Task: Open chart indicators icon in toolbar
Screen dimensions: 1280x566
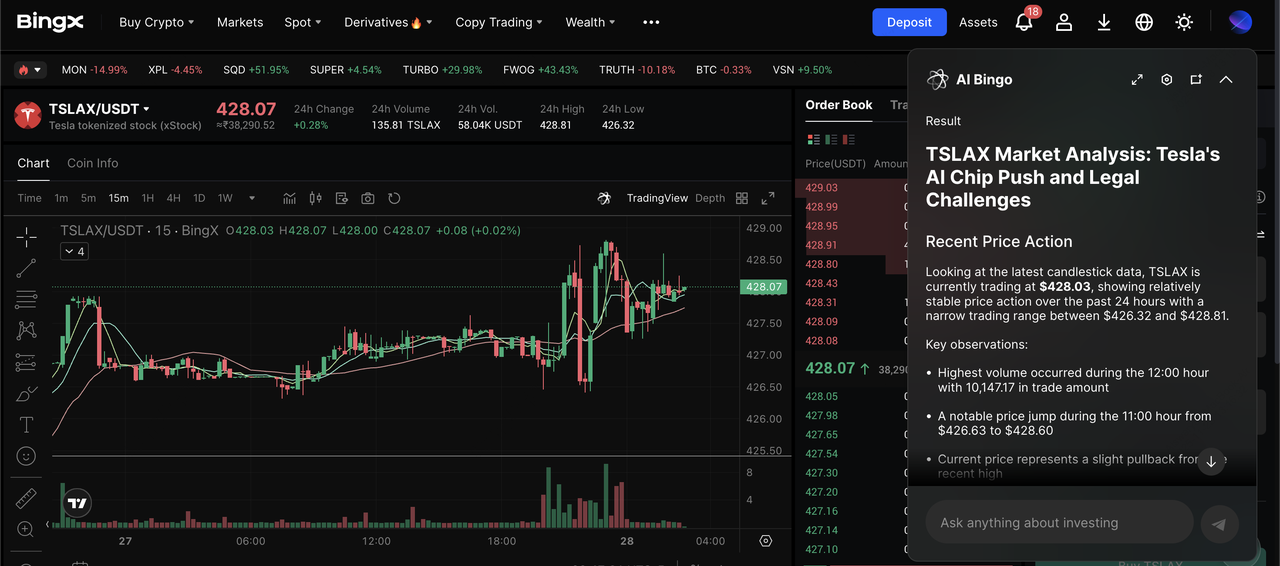Action: coord(290,198)
